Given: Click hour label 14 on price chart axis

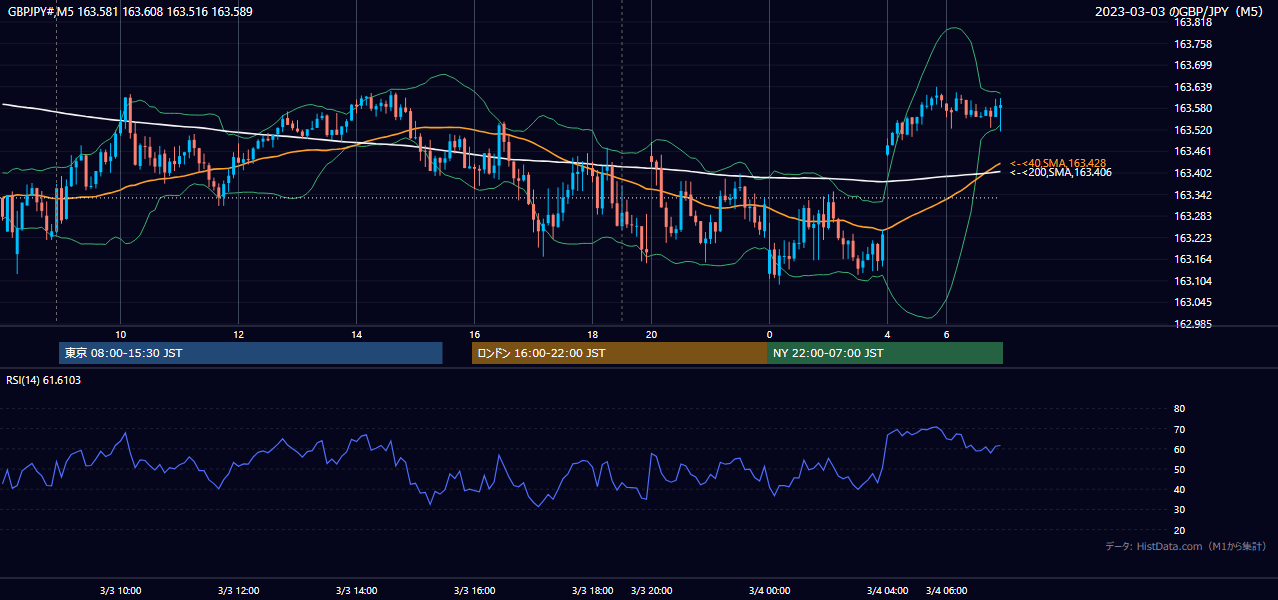Looking at the screenshot, I should [x=356, y=334].
